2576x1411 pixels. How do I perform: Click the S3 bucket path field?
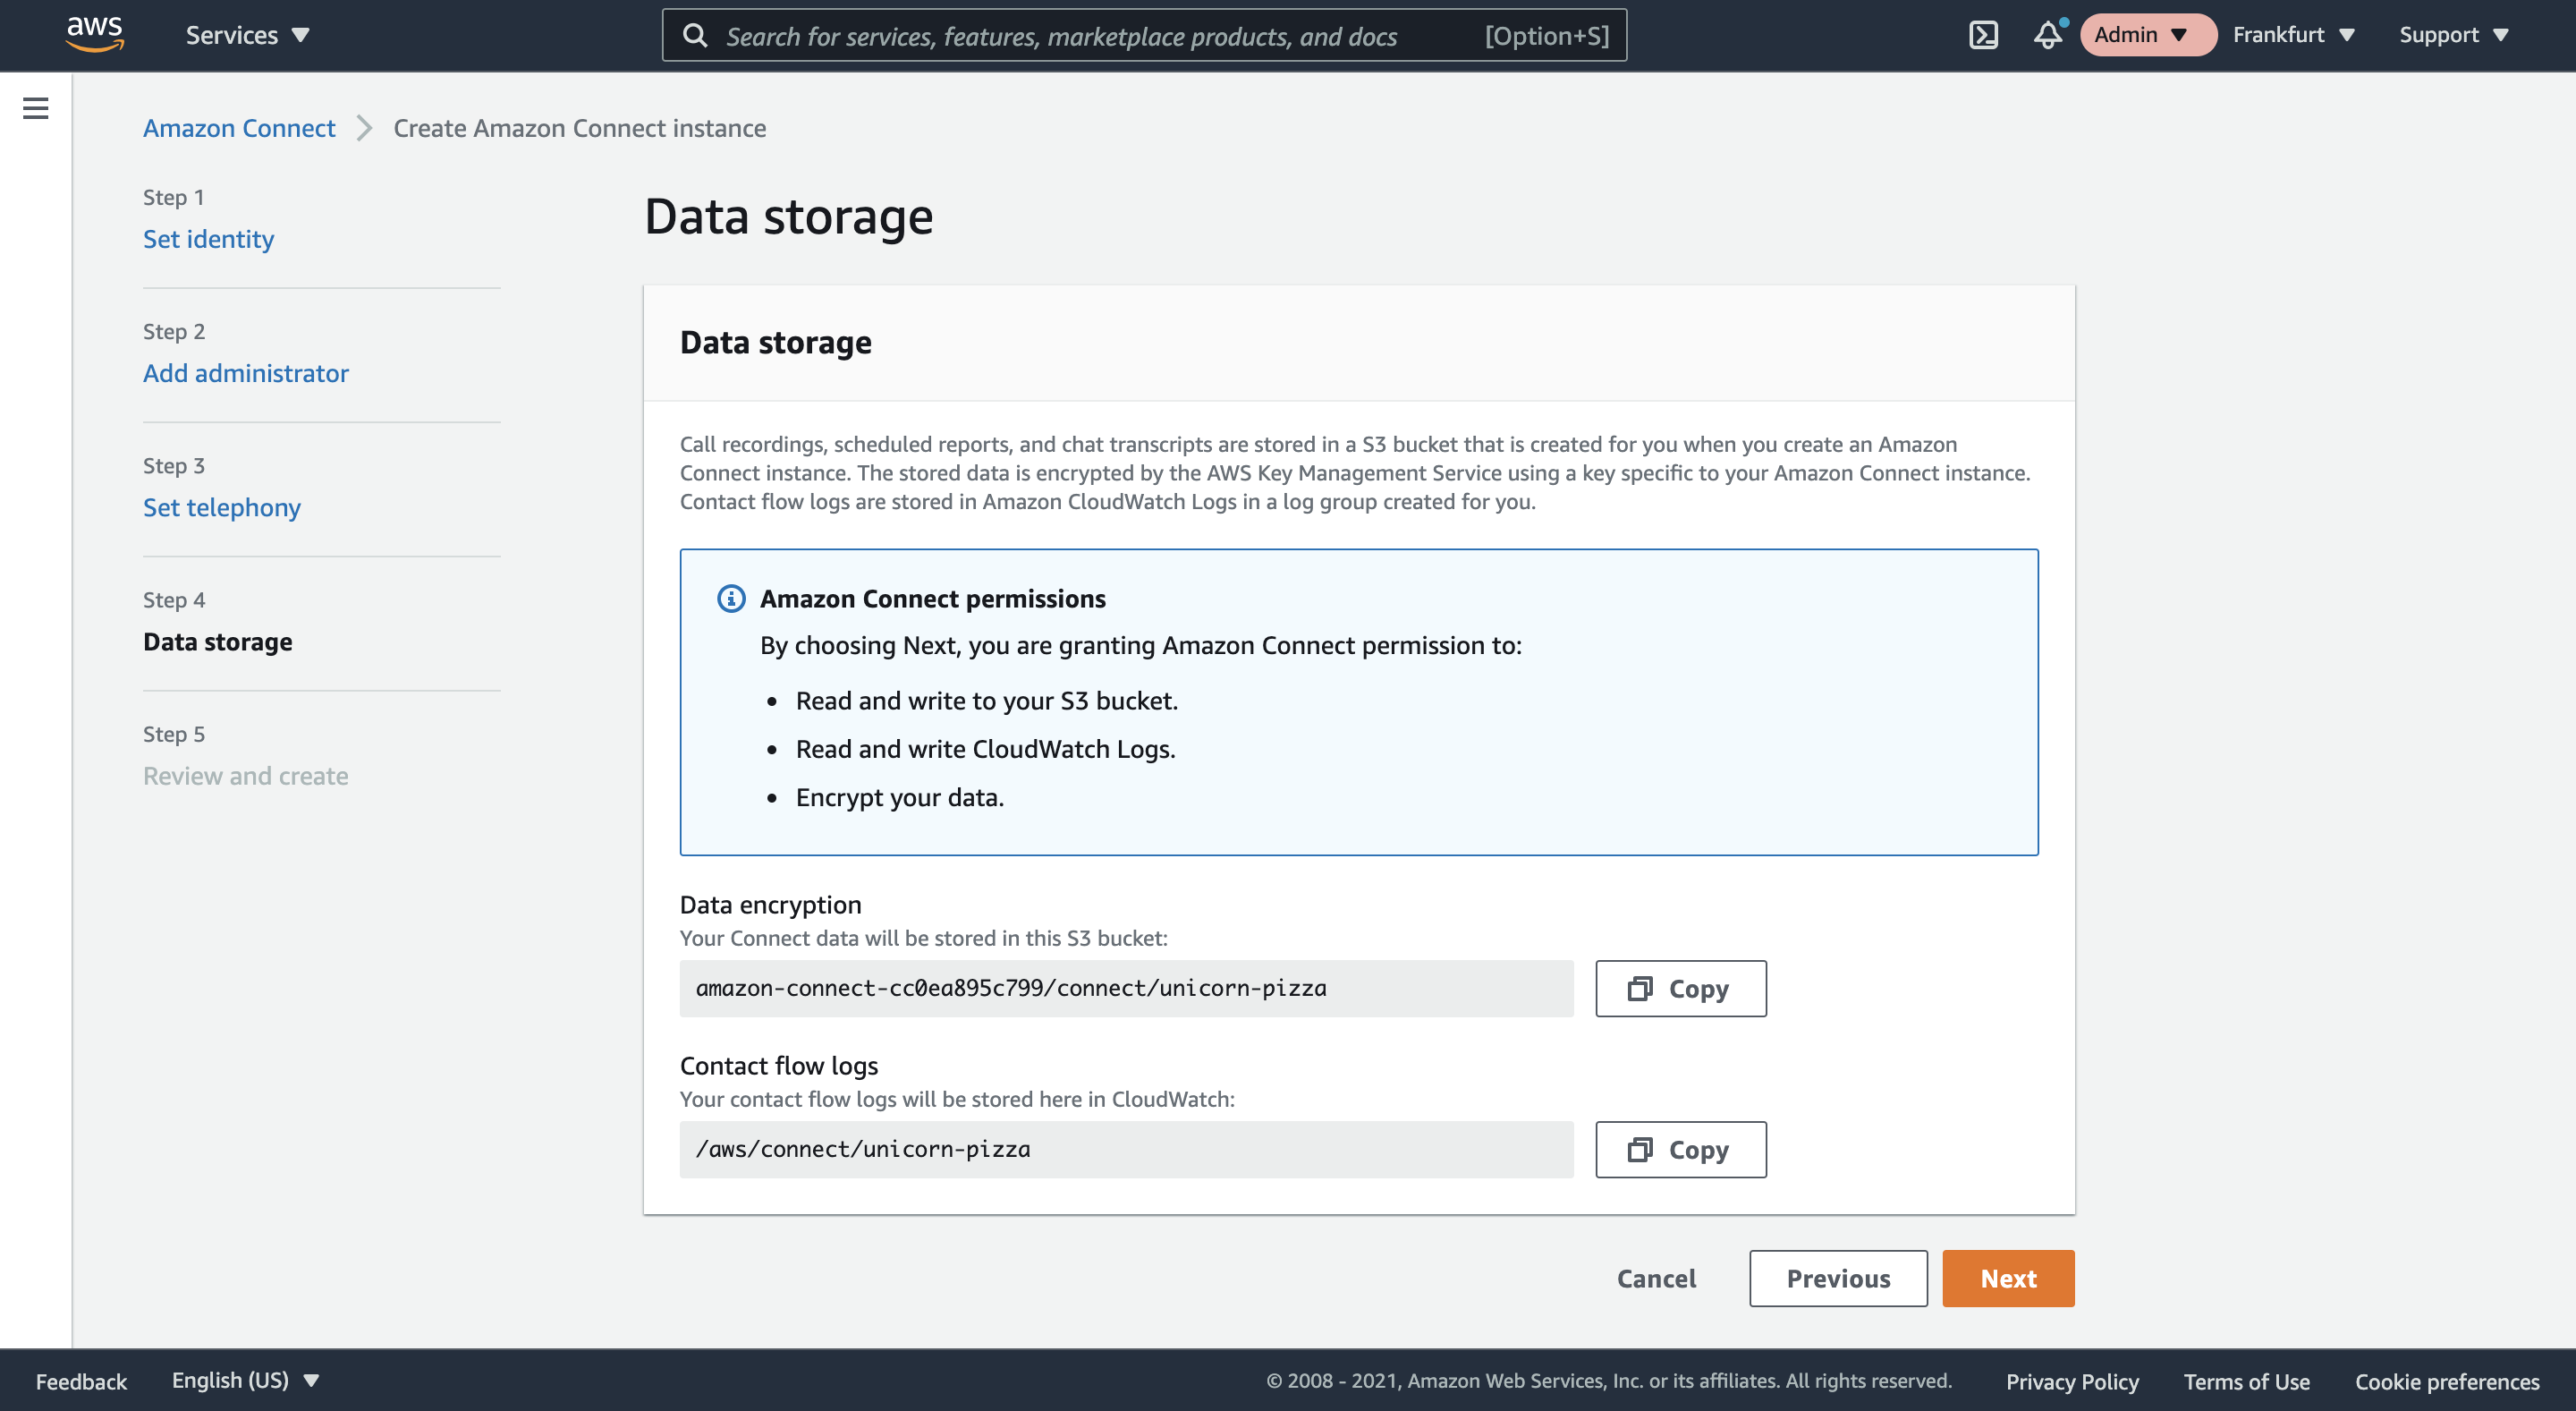point(1126,988)
